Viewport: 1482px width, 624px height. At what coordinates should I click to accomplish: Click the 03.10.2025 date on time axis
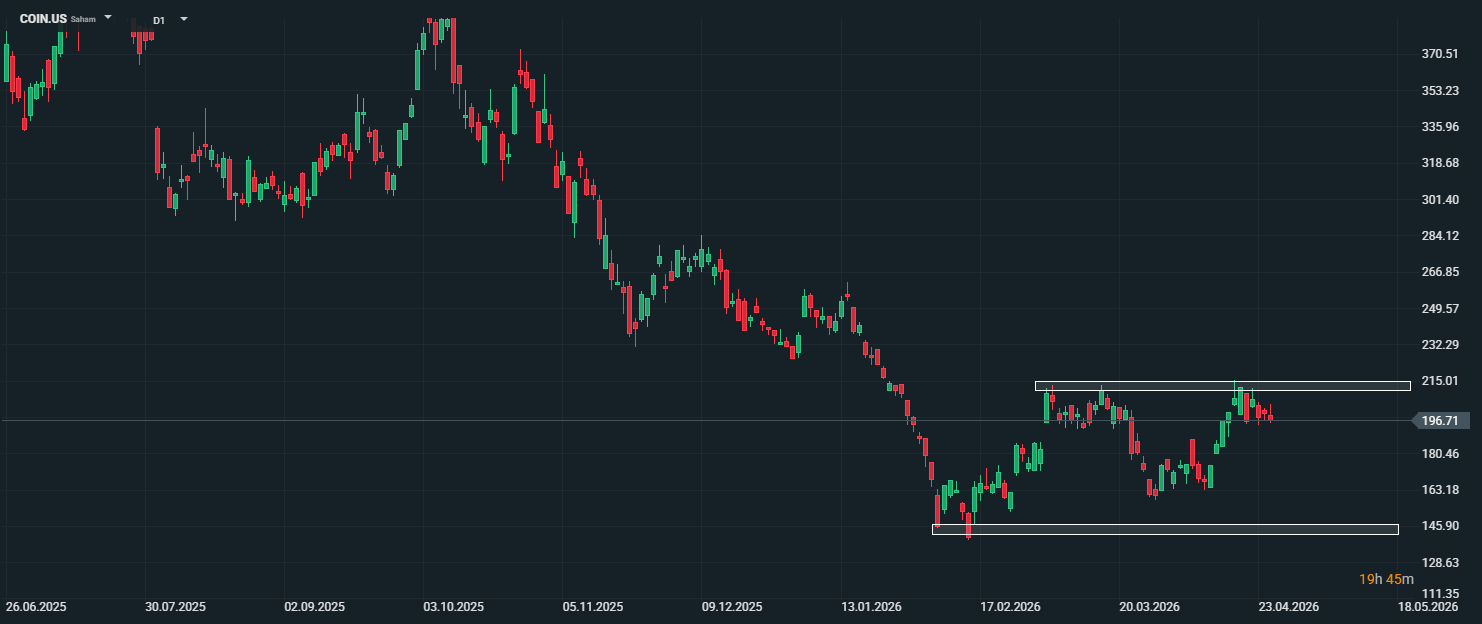click(x=455, y=607)
